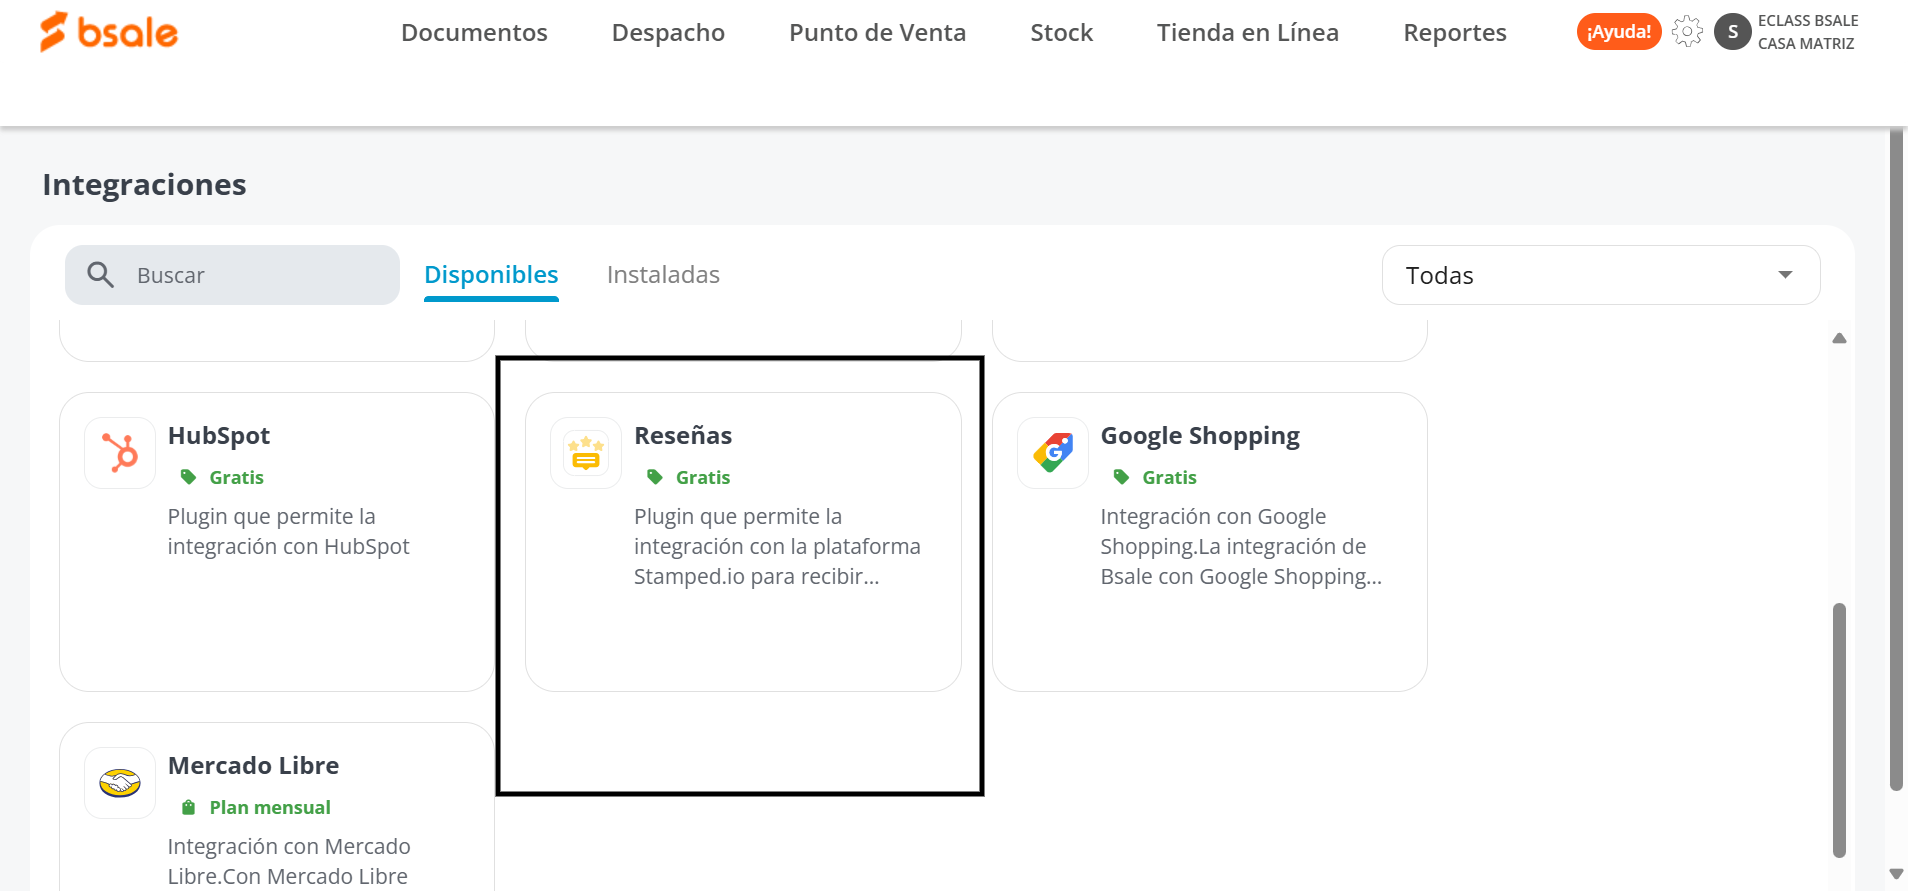Screen dimensions: 1908x891
Task: Click the 'integración con HubSpot' description text
Action: click(x=288, y=547)
